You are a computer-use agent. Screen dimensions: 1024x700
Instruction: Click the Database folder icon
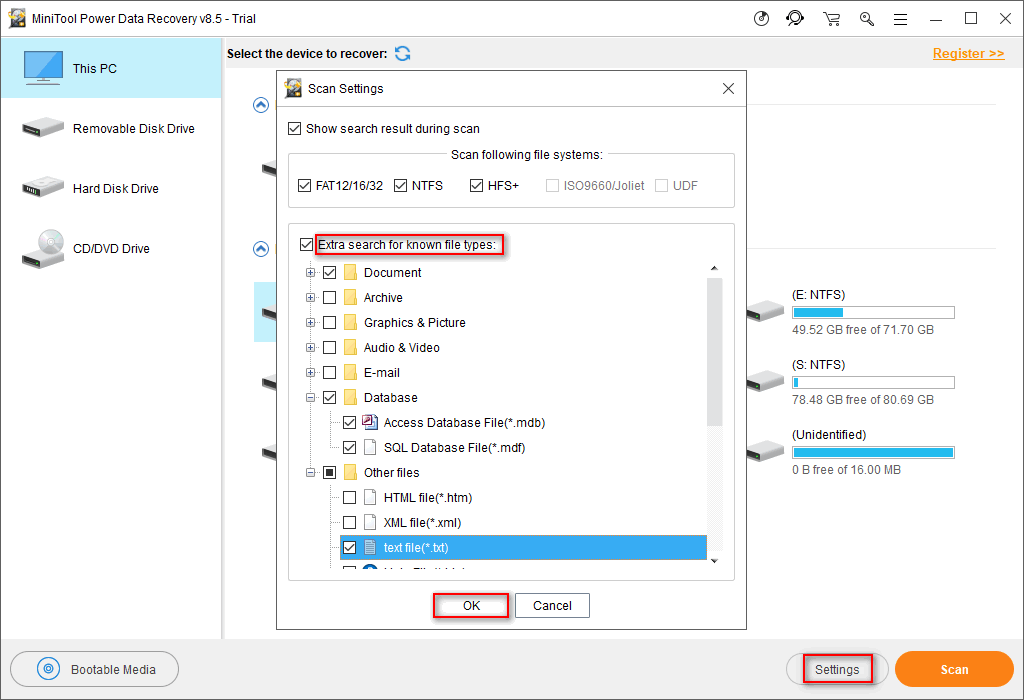click(350, 398)
